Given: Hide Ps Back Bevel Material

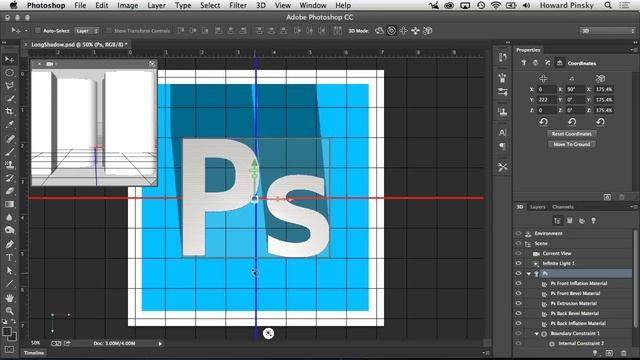Looking at the screenshot, I should 518,313.
